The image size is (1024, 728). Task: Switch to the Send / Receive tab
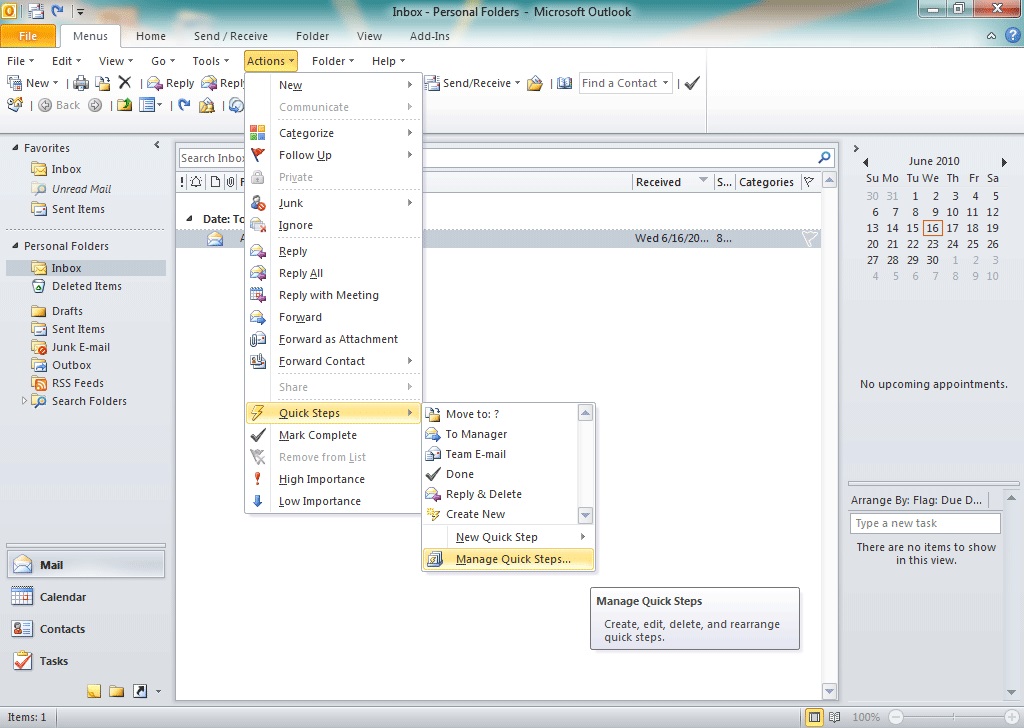pos(230,36)
